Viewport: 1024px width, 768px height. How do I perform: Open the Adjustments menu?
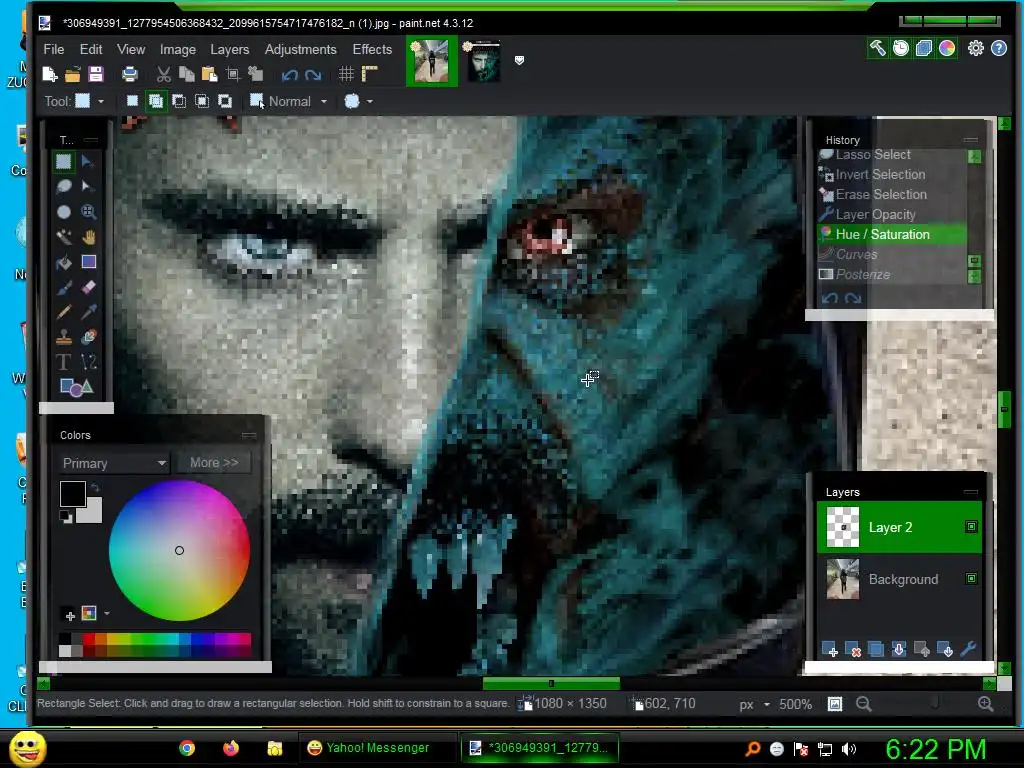(300, 50)
